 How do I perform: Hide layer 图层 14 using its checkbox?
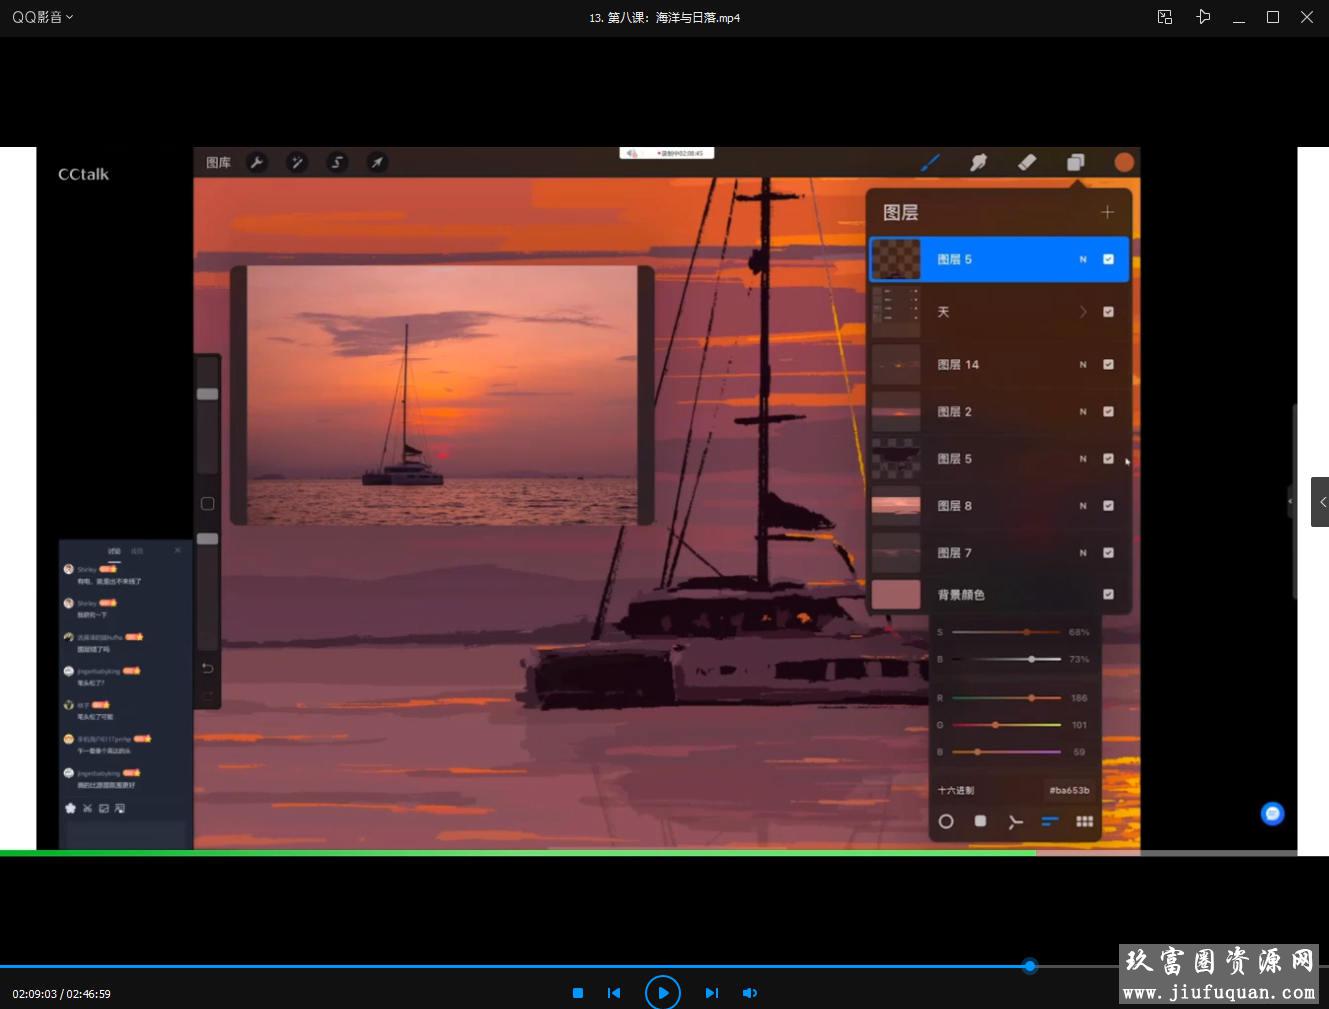[x=1108, y=364]
